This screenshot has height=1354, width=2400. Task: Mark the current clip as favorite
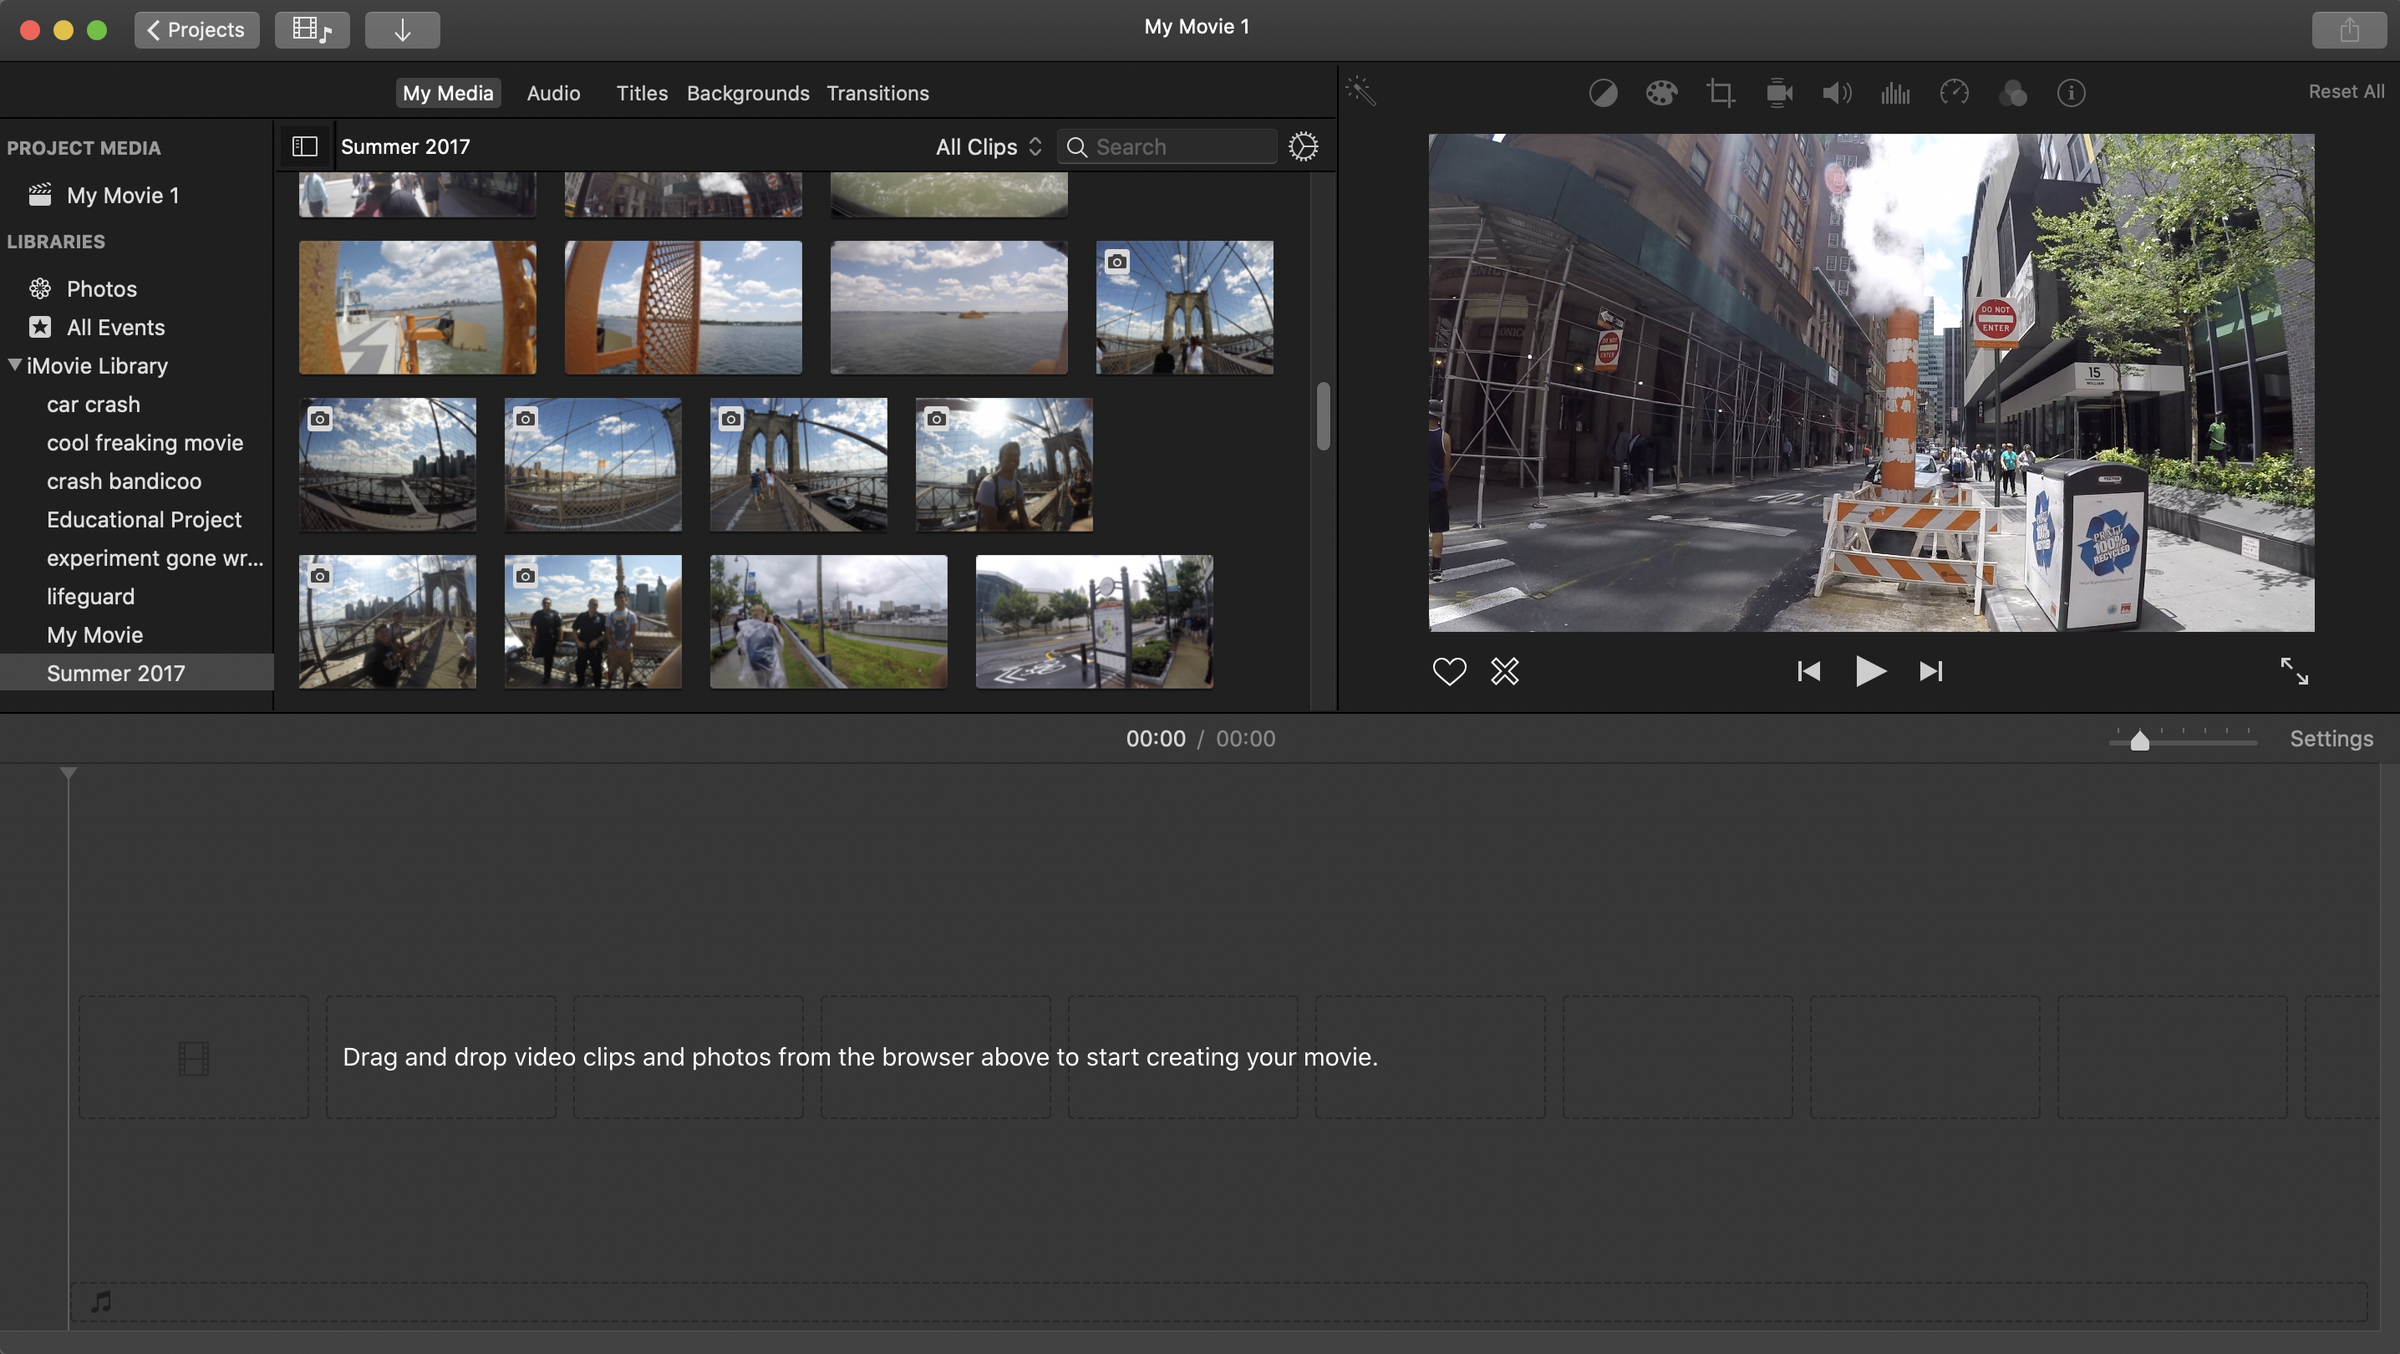coord(1449,671)
